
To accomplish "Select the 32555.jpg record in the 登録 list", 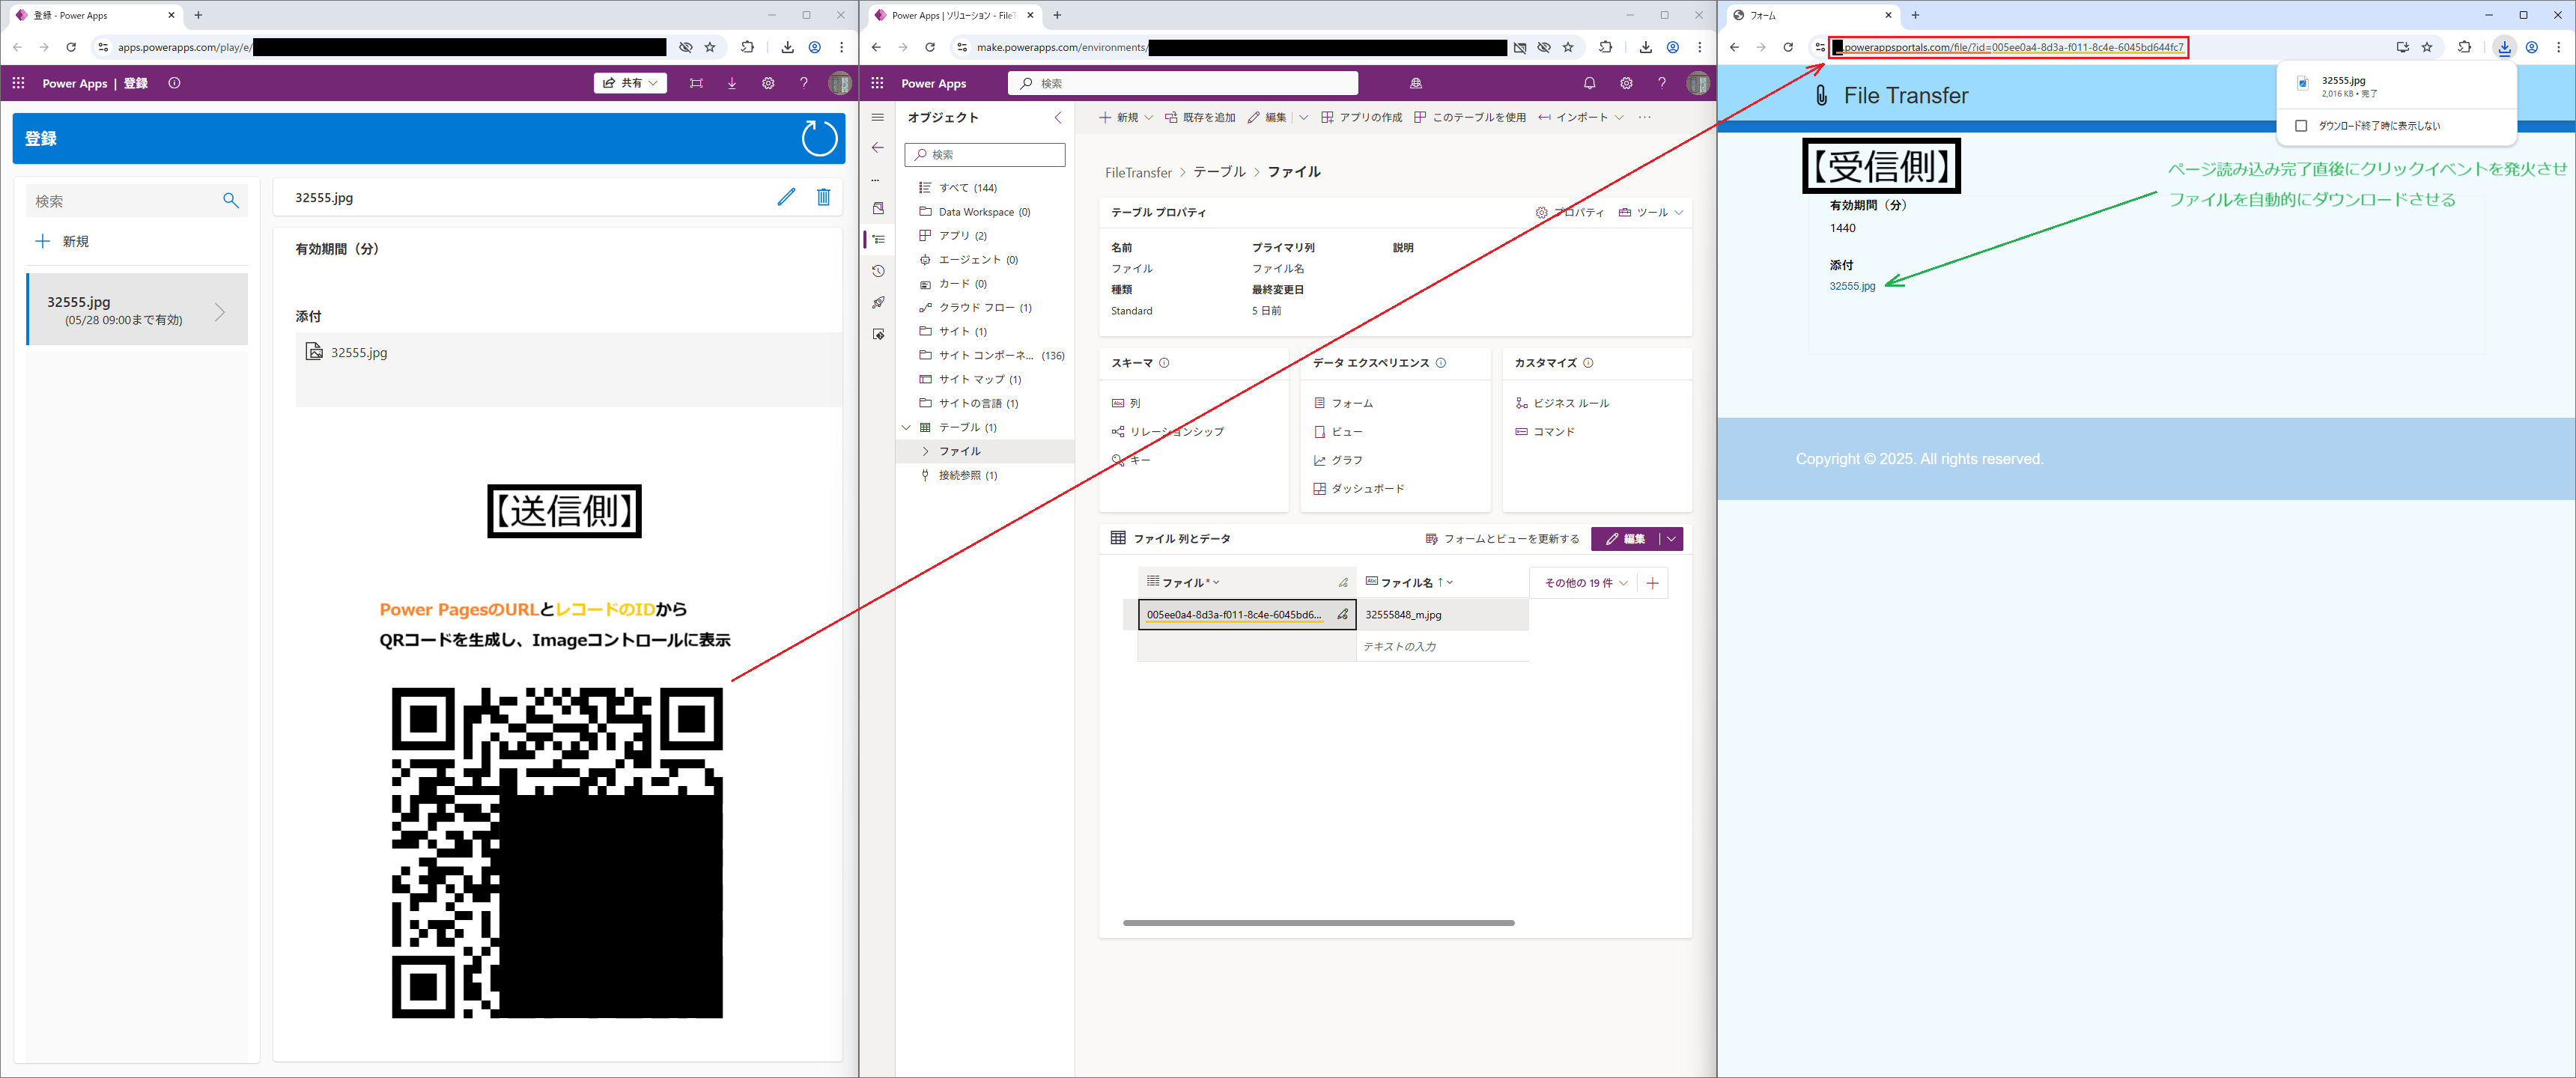I will coord(137,310).
